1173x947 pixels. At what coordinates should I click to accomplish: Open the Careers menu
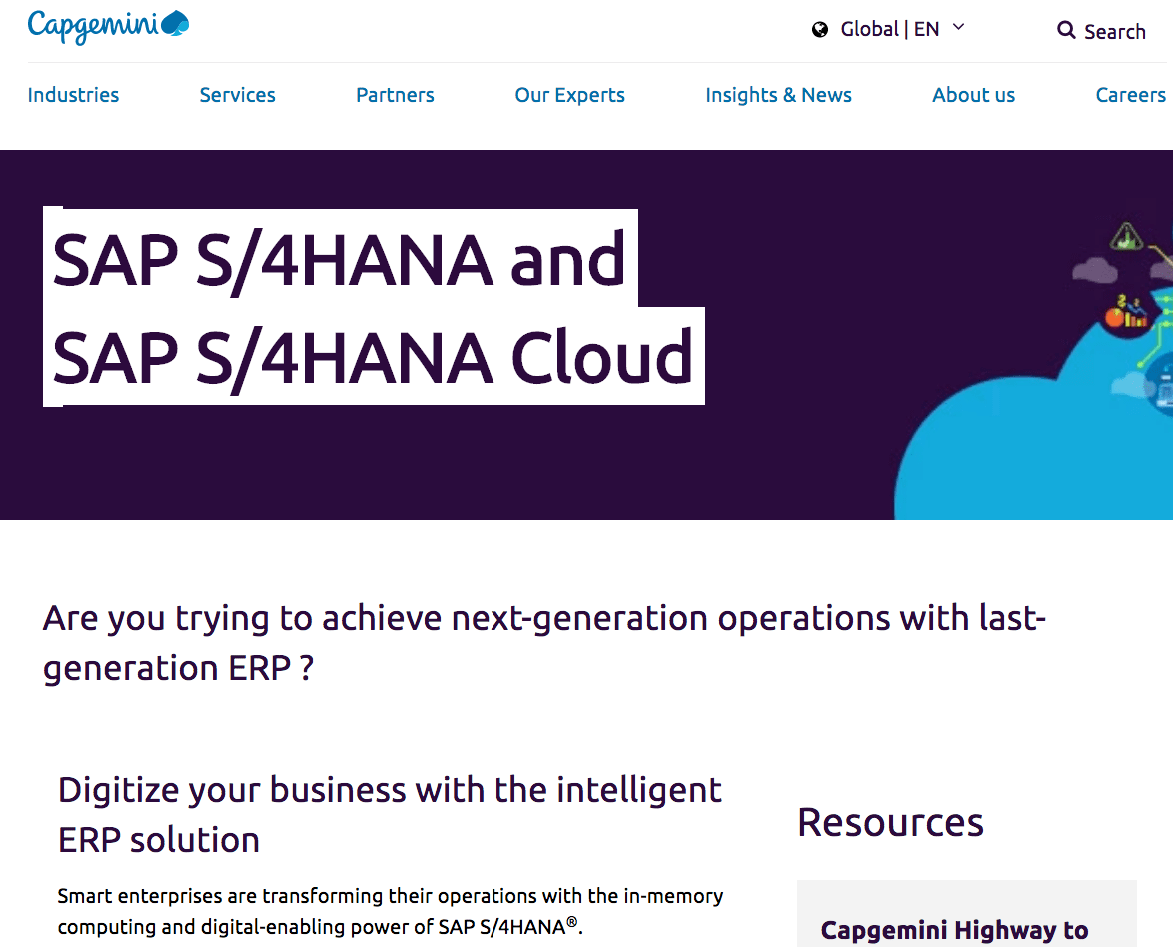(x=1130, y=95)
